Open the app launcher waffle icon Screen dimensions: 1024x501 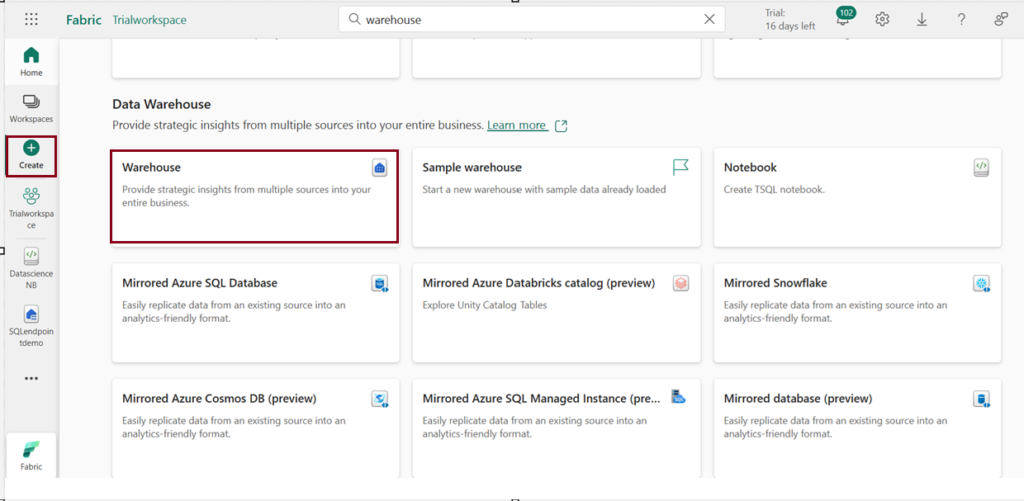click(x=31, y=19)
